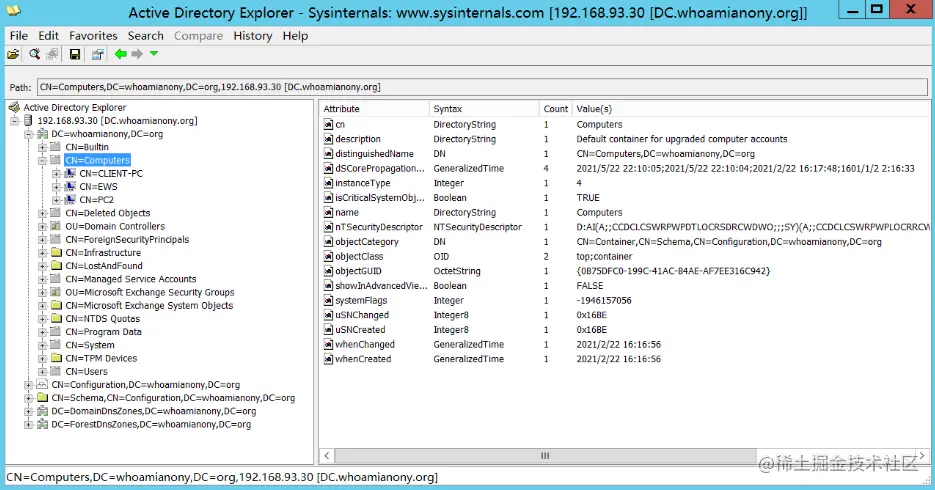935x490 pixels.
Task: Collapse the 192.168.93.30 server node
Action: [16, 121]
